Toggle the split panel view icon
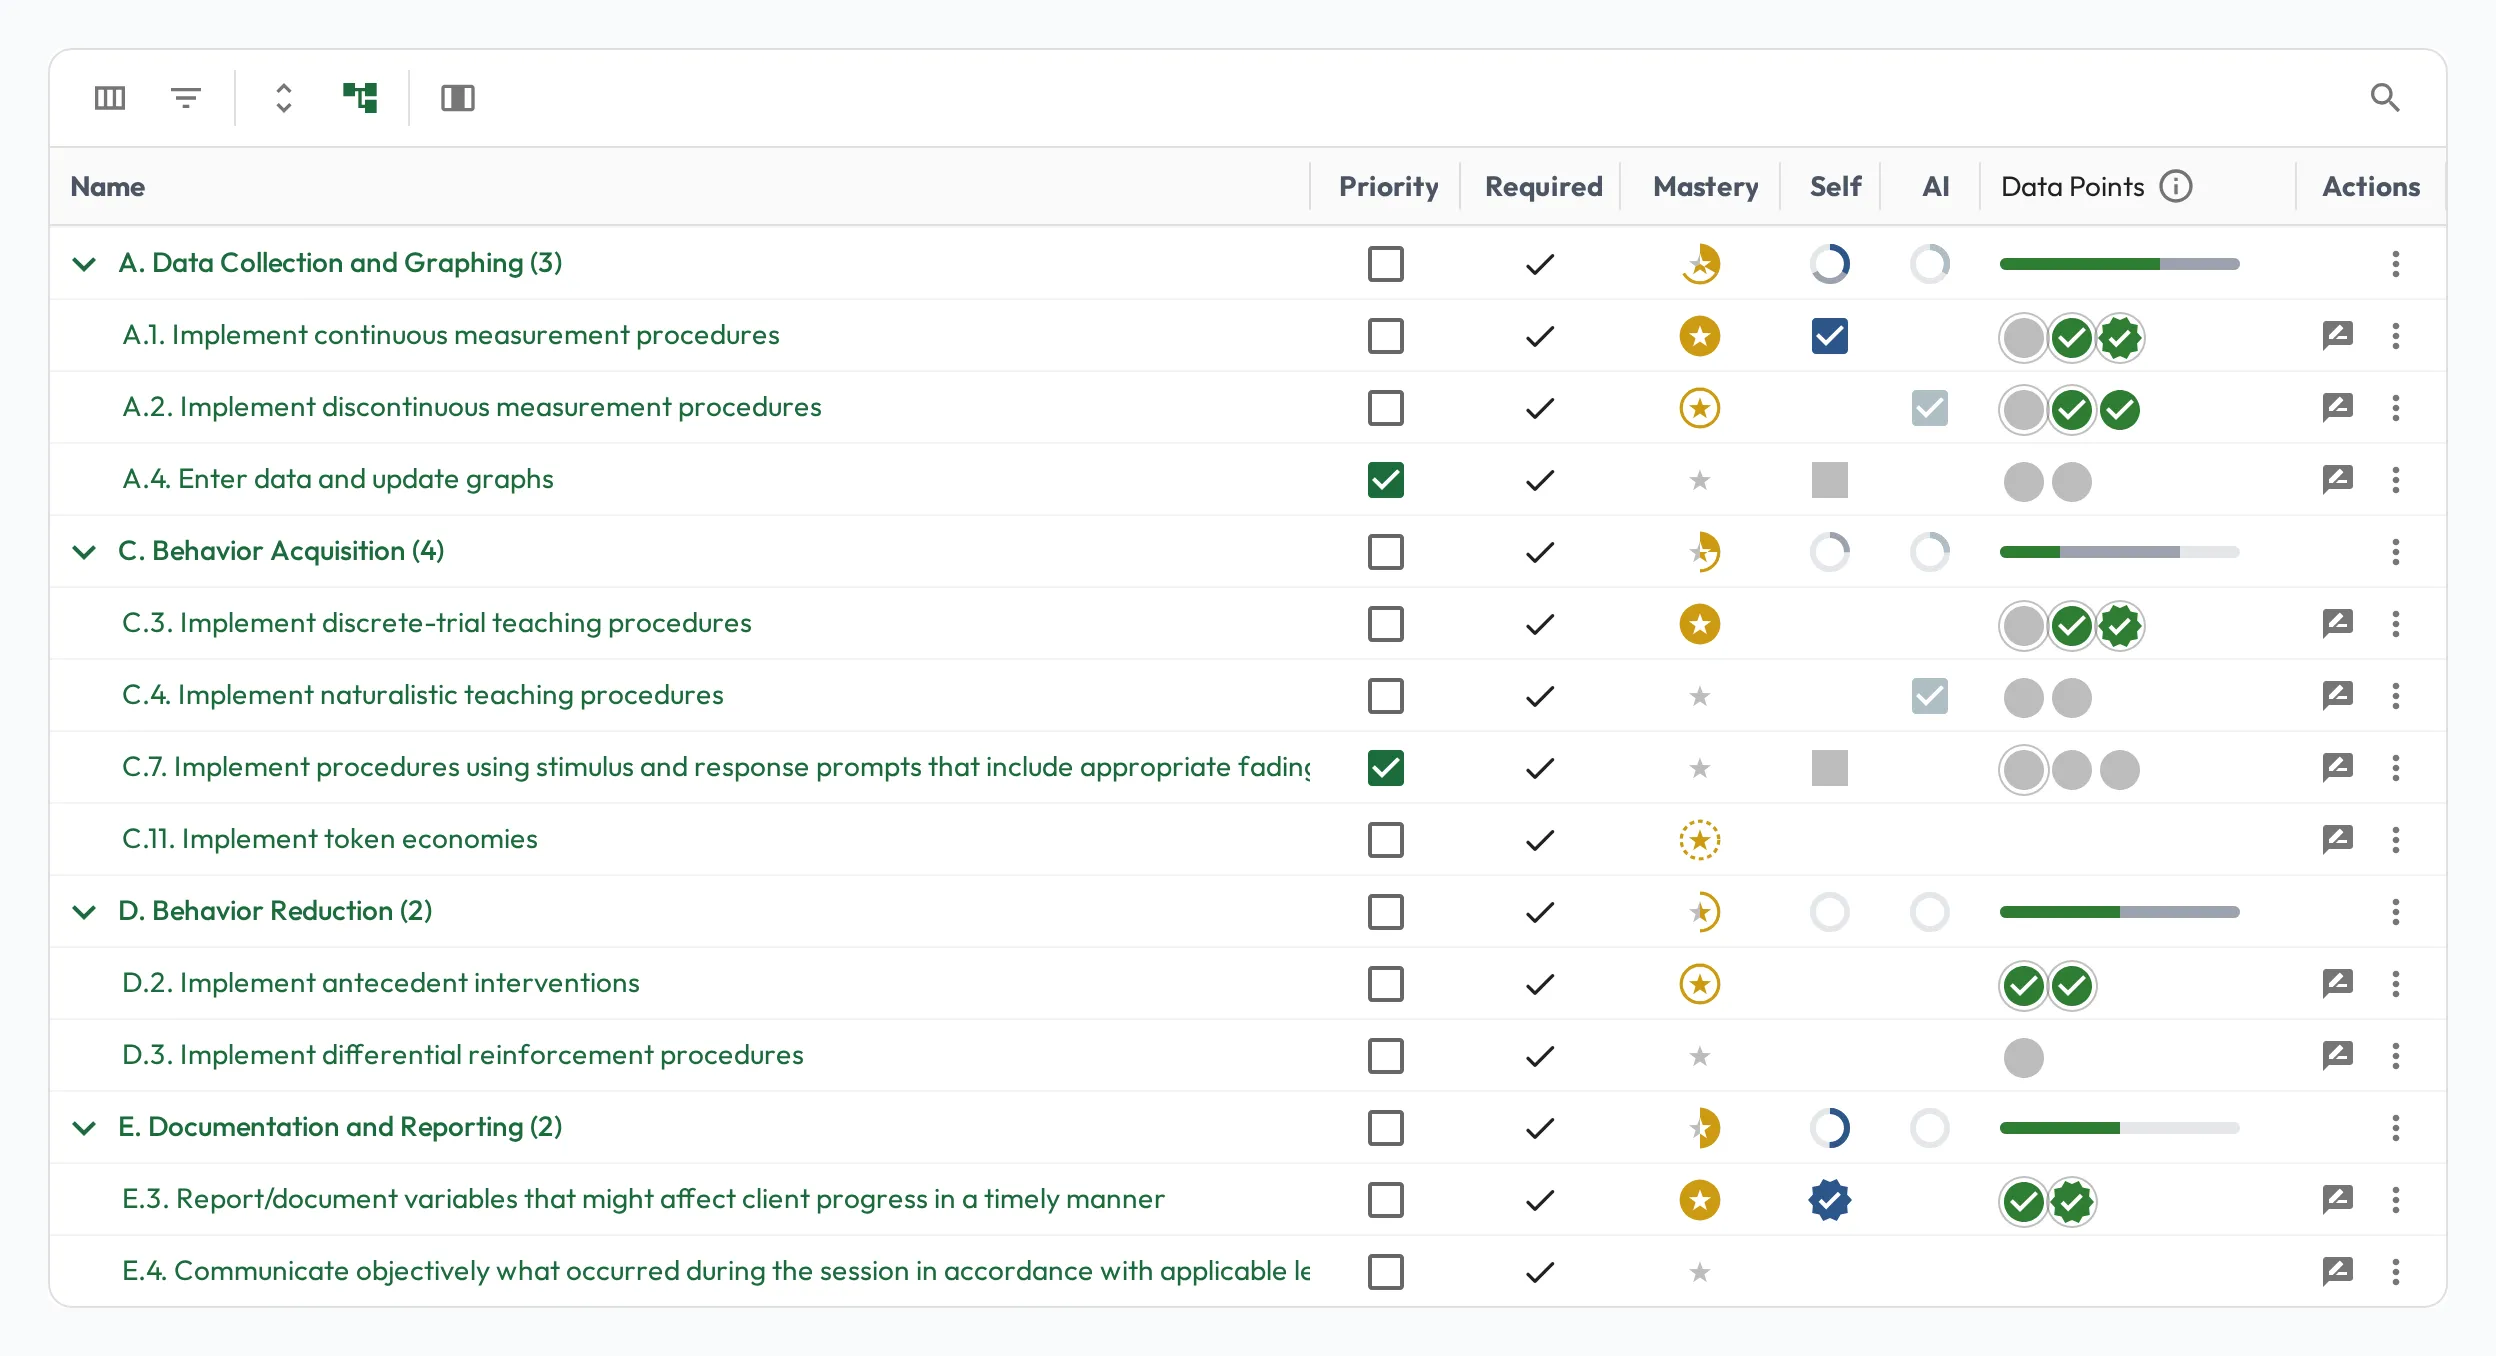 pos(458,98)
